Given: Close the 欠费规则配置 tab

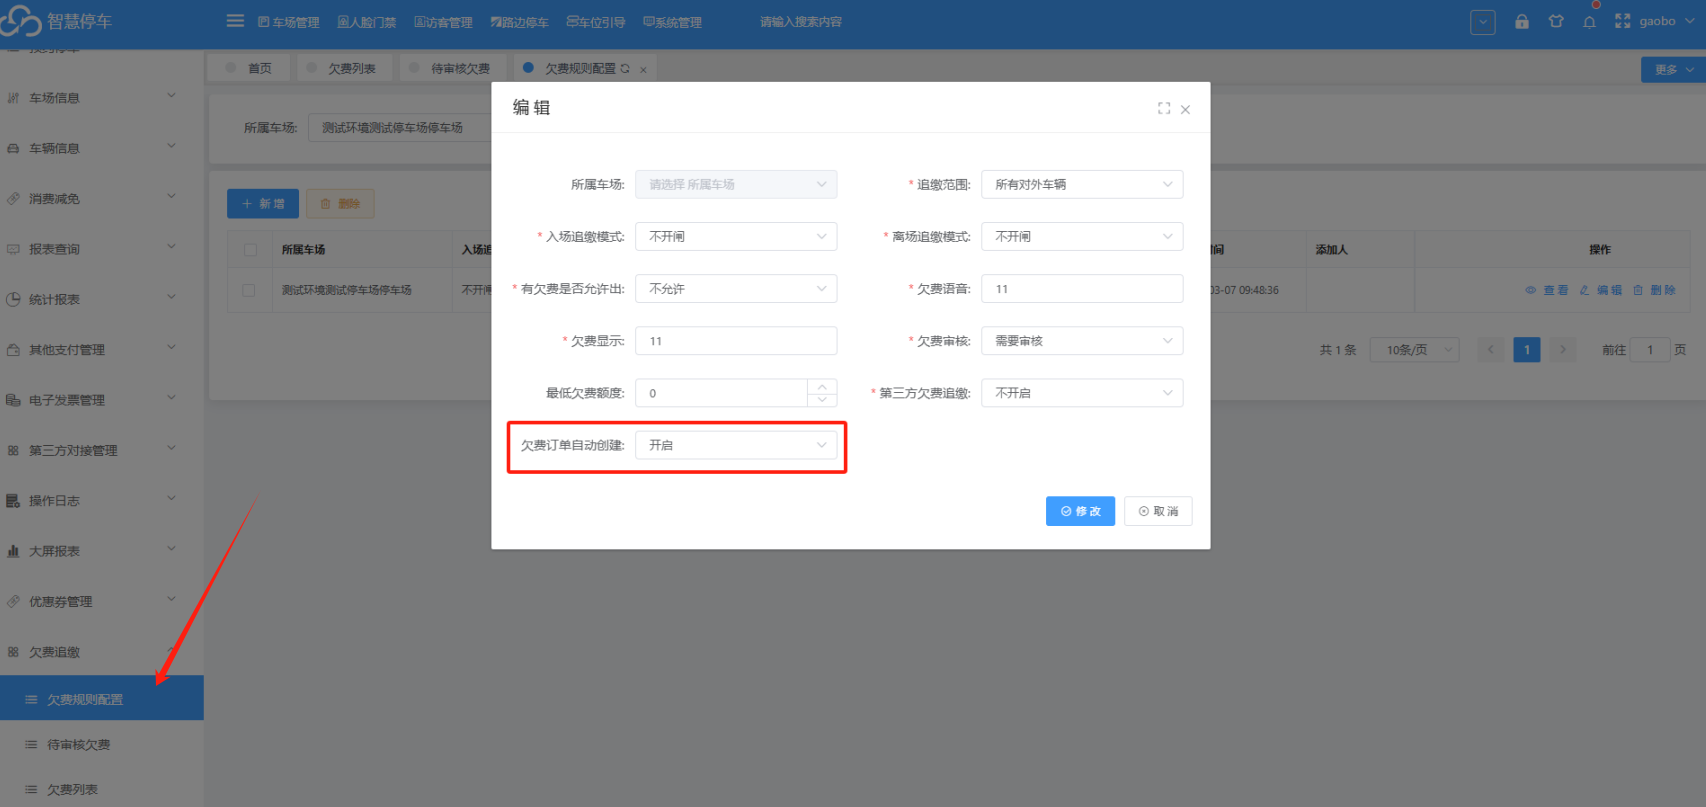Looking at the screenshot, I should (643, 70).
